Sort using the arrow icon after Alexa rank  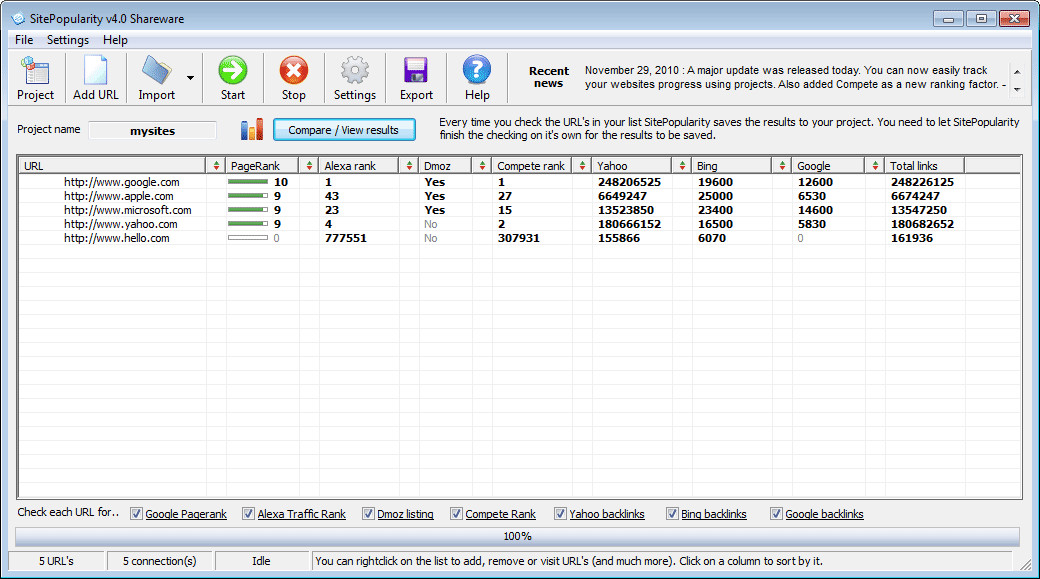click(409, 166)
